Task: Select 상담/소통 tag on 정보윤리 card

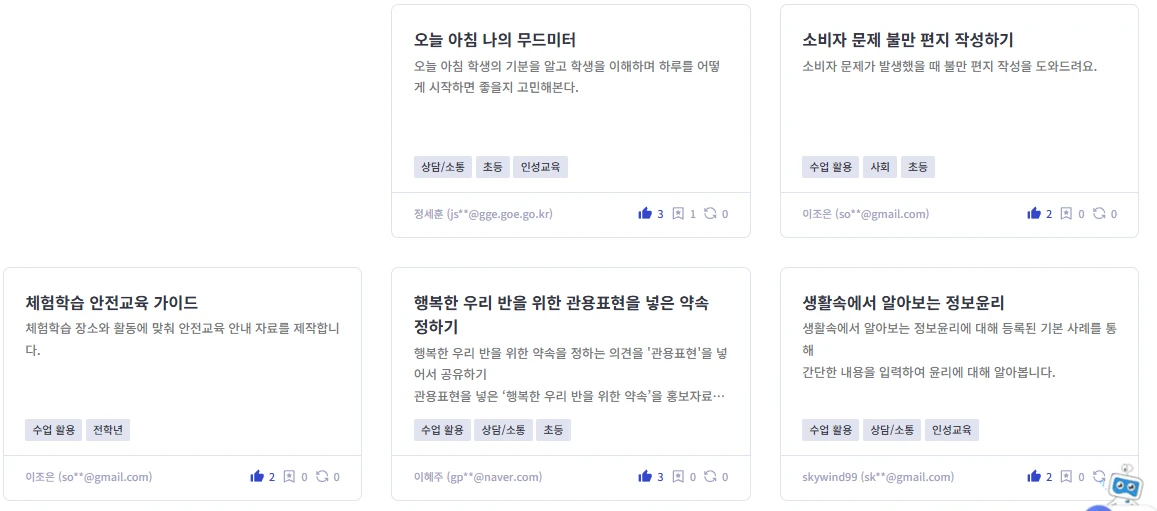Action: click(889, 430)
